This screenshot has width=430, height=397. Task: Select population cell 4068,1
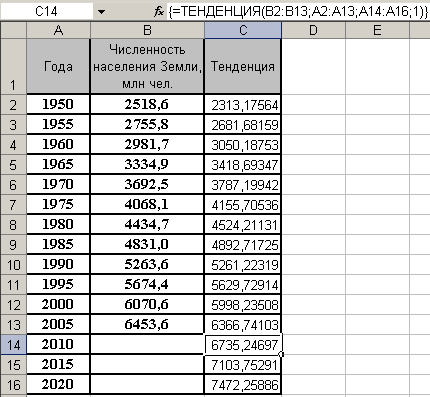(147, 205)
